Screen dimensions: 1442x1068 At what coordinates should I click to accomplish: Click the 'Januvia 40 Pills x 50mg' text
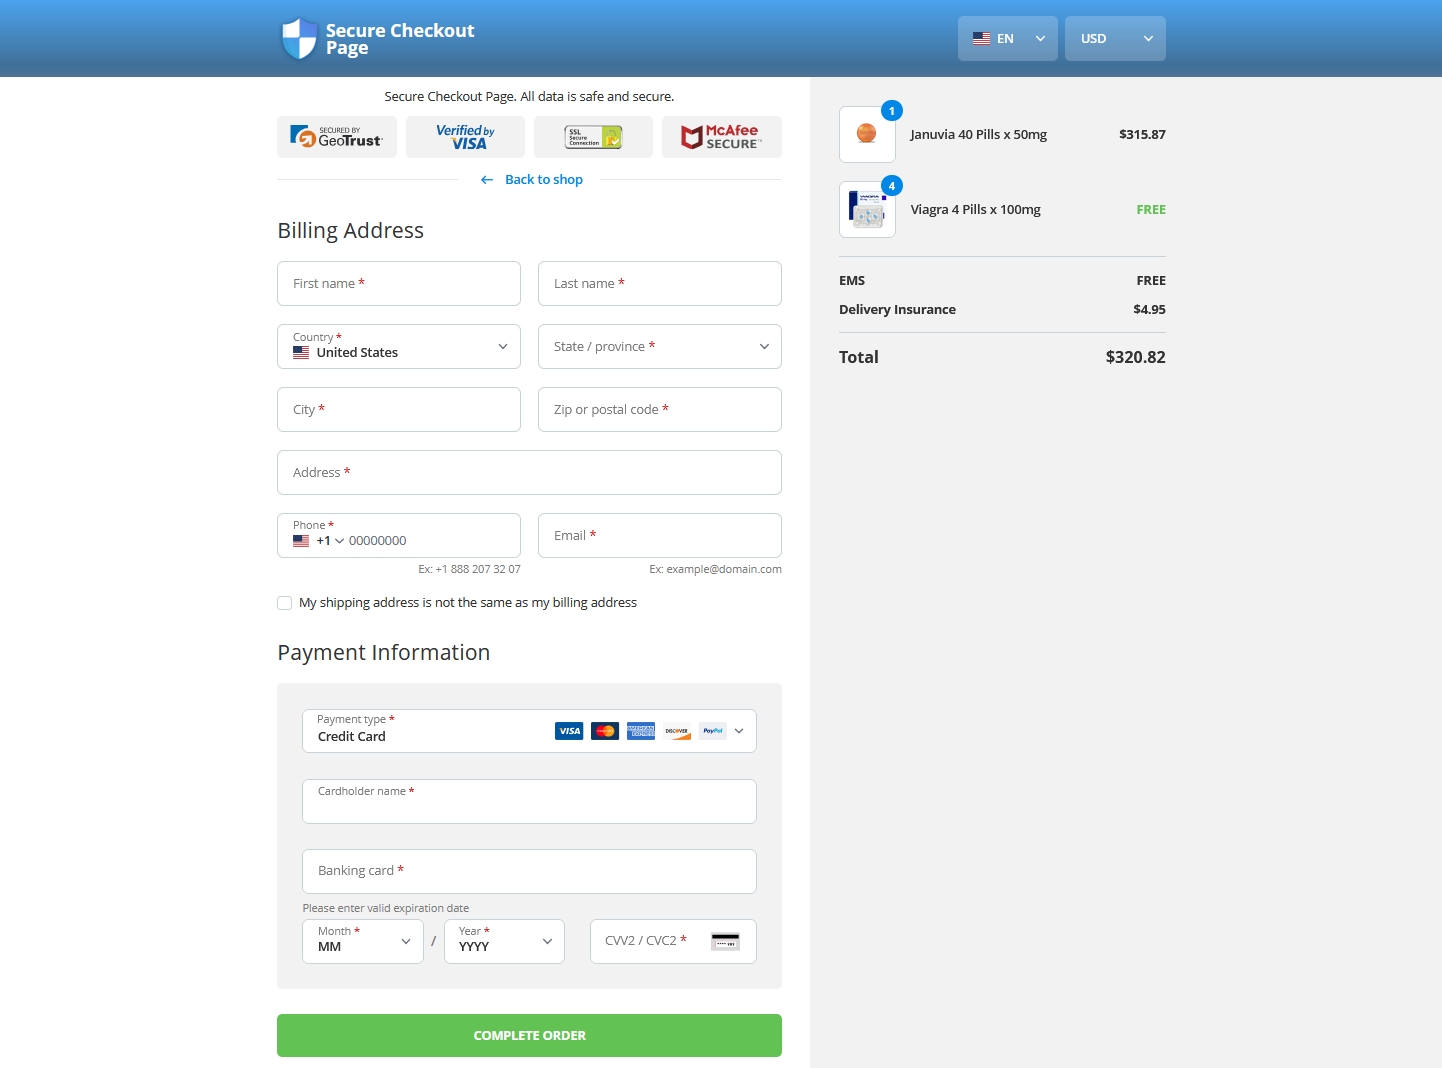click(x=979, y=134)
